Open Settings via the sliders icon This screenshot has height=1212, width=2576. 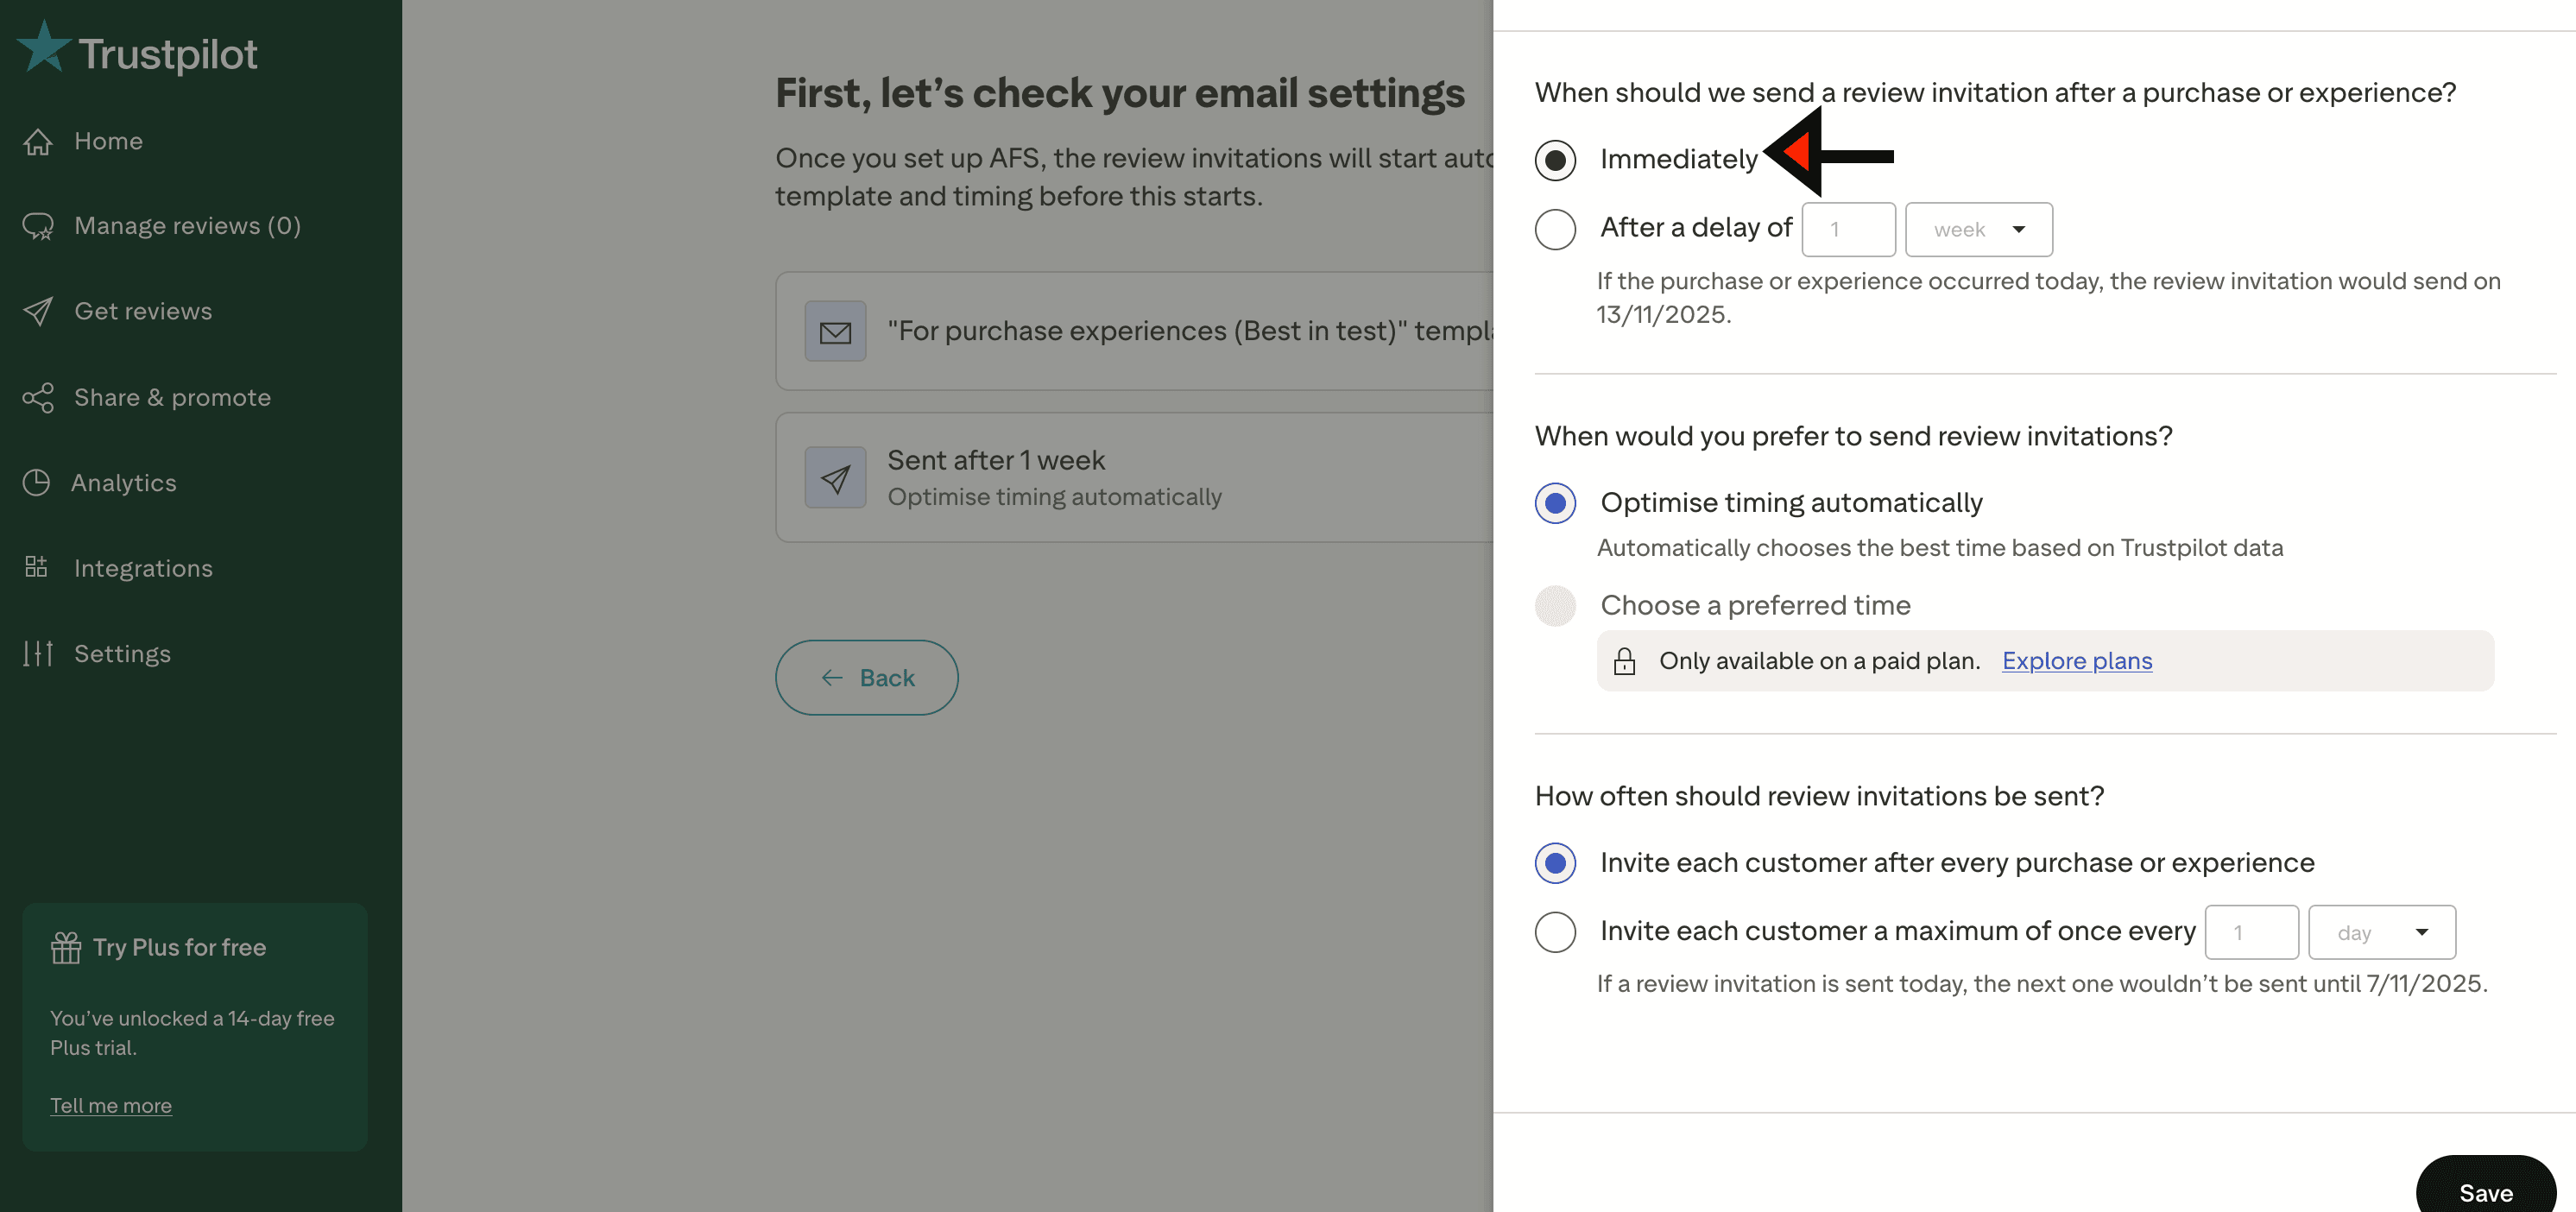[x=38, y=653]
